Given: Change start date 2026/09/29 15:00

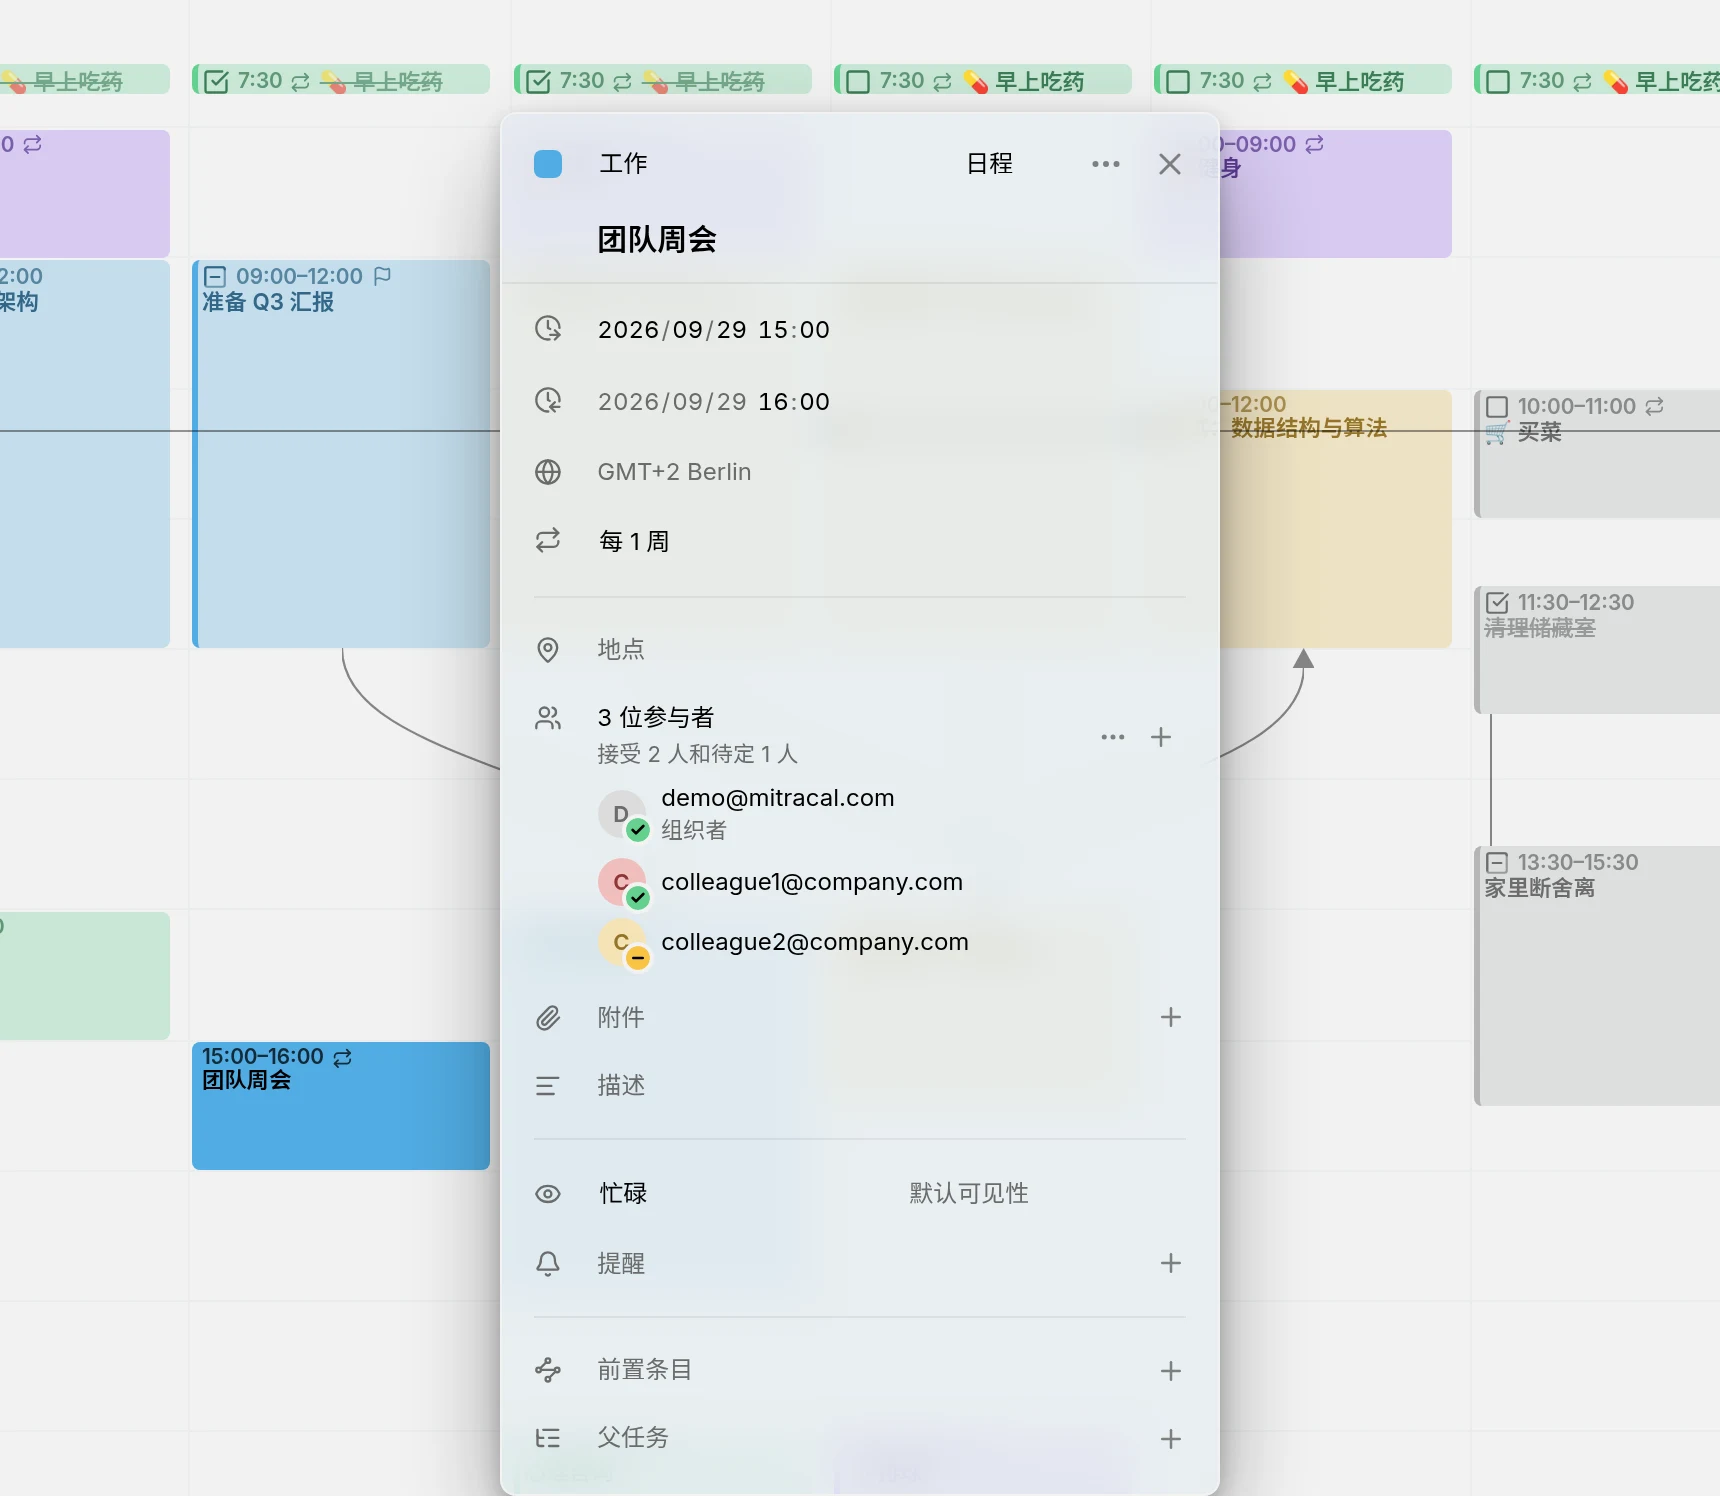Looking at the screenshot, I should [714, 330].
